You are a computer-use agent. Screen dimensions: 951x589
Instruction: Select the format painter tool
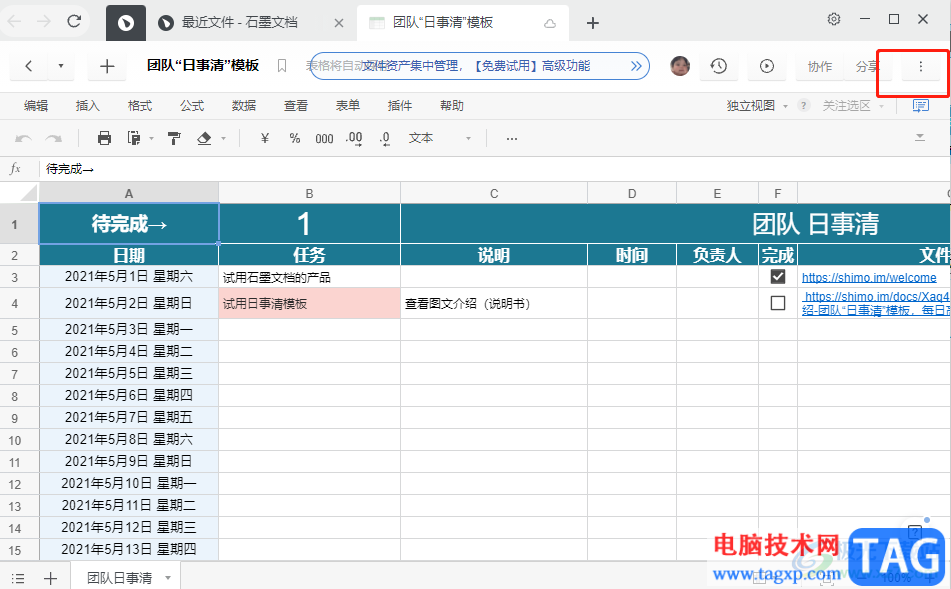point(174,138)
